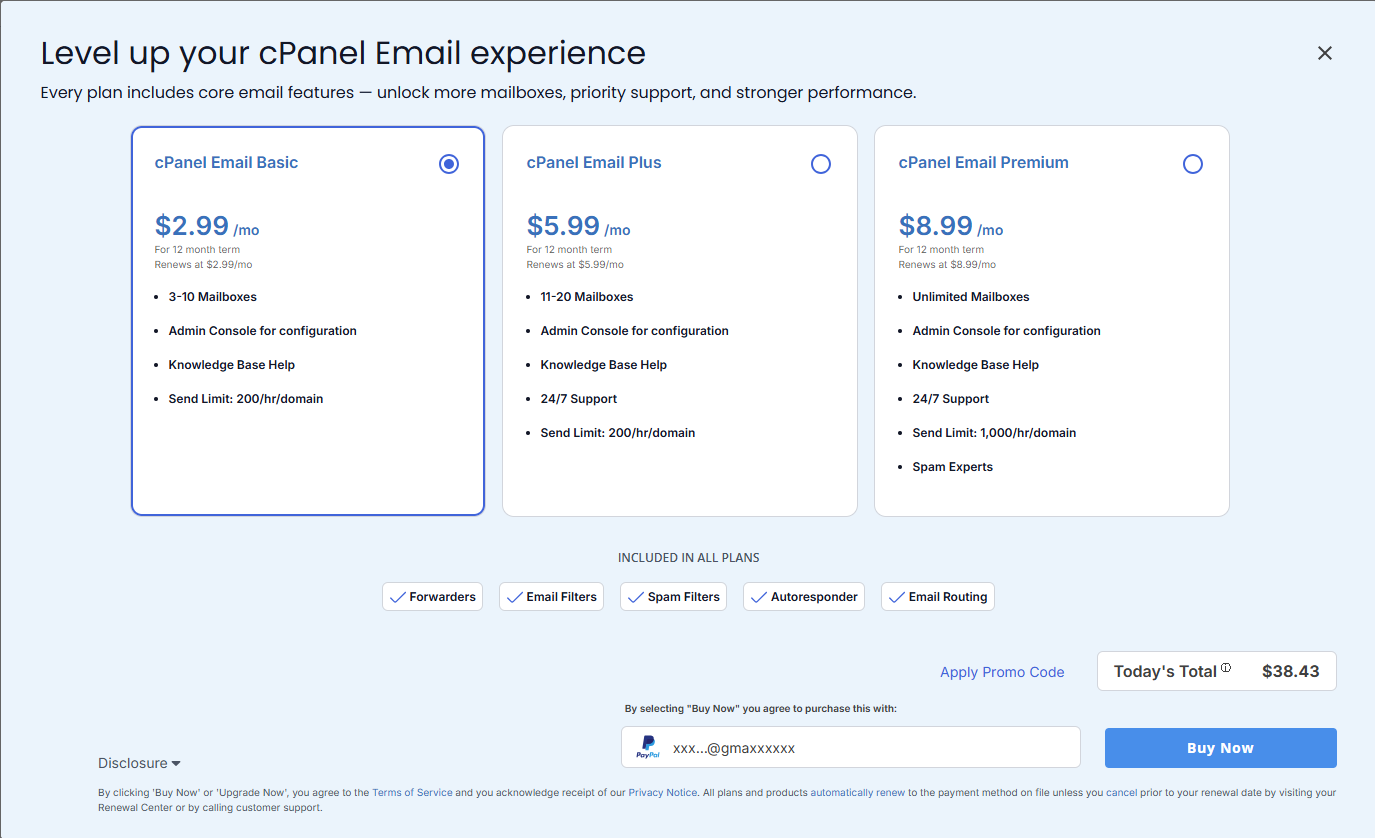The width and height of the screenshot is (1375, 838).
Task: Click the Email Routing feature chip
Action: [x=938, y=597]
